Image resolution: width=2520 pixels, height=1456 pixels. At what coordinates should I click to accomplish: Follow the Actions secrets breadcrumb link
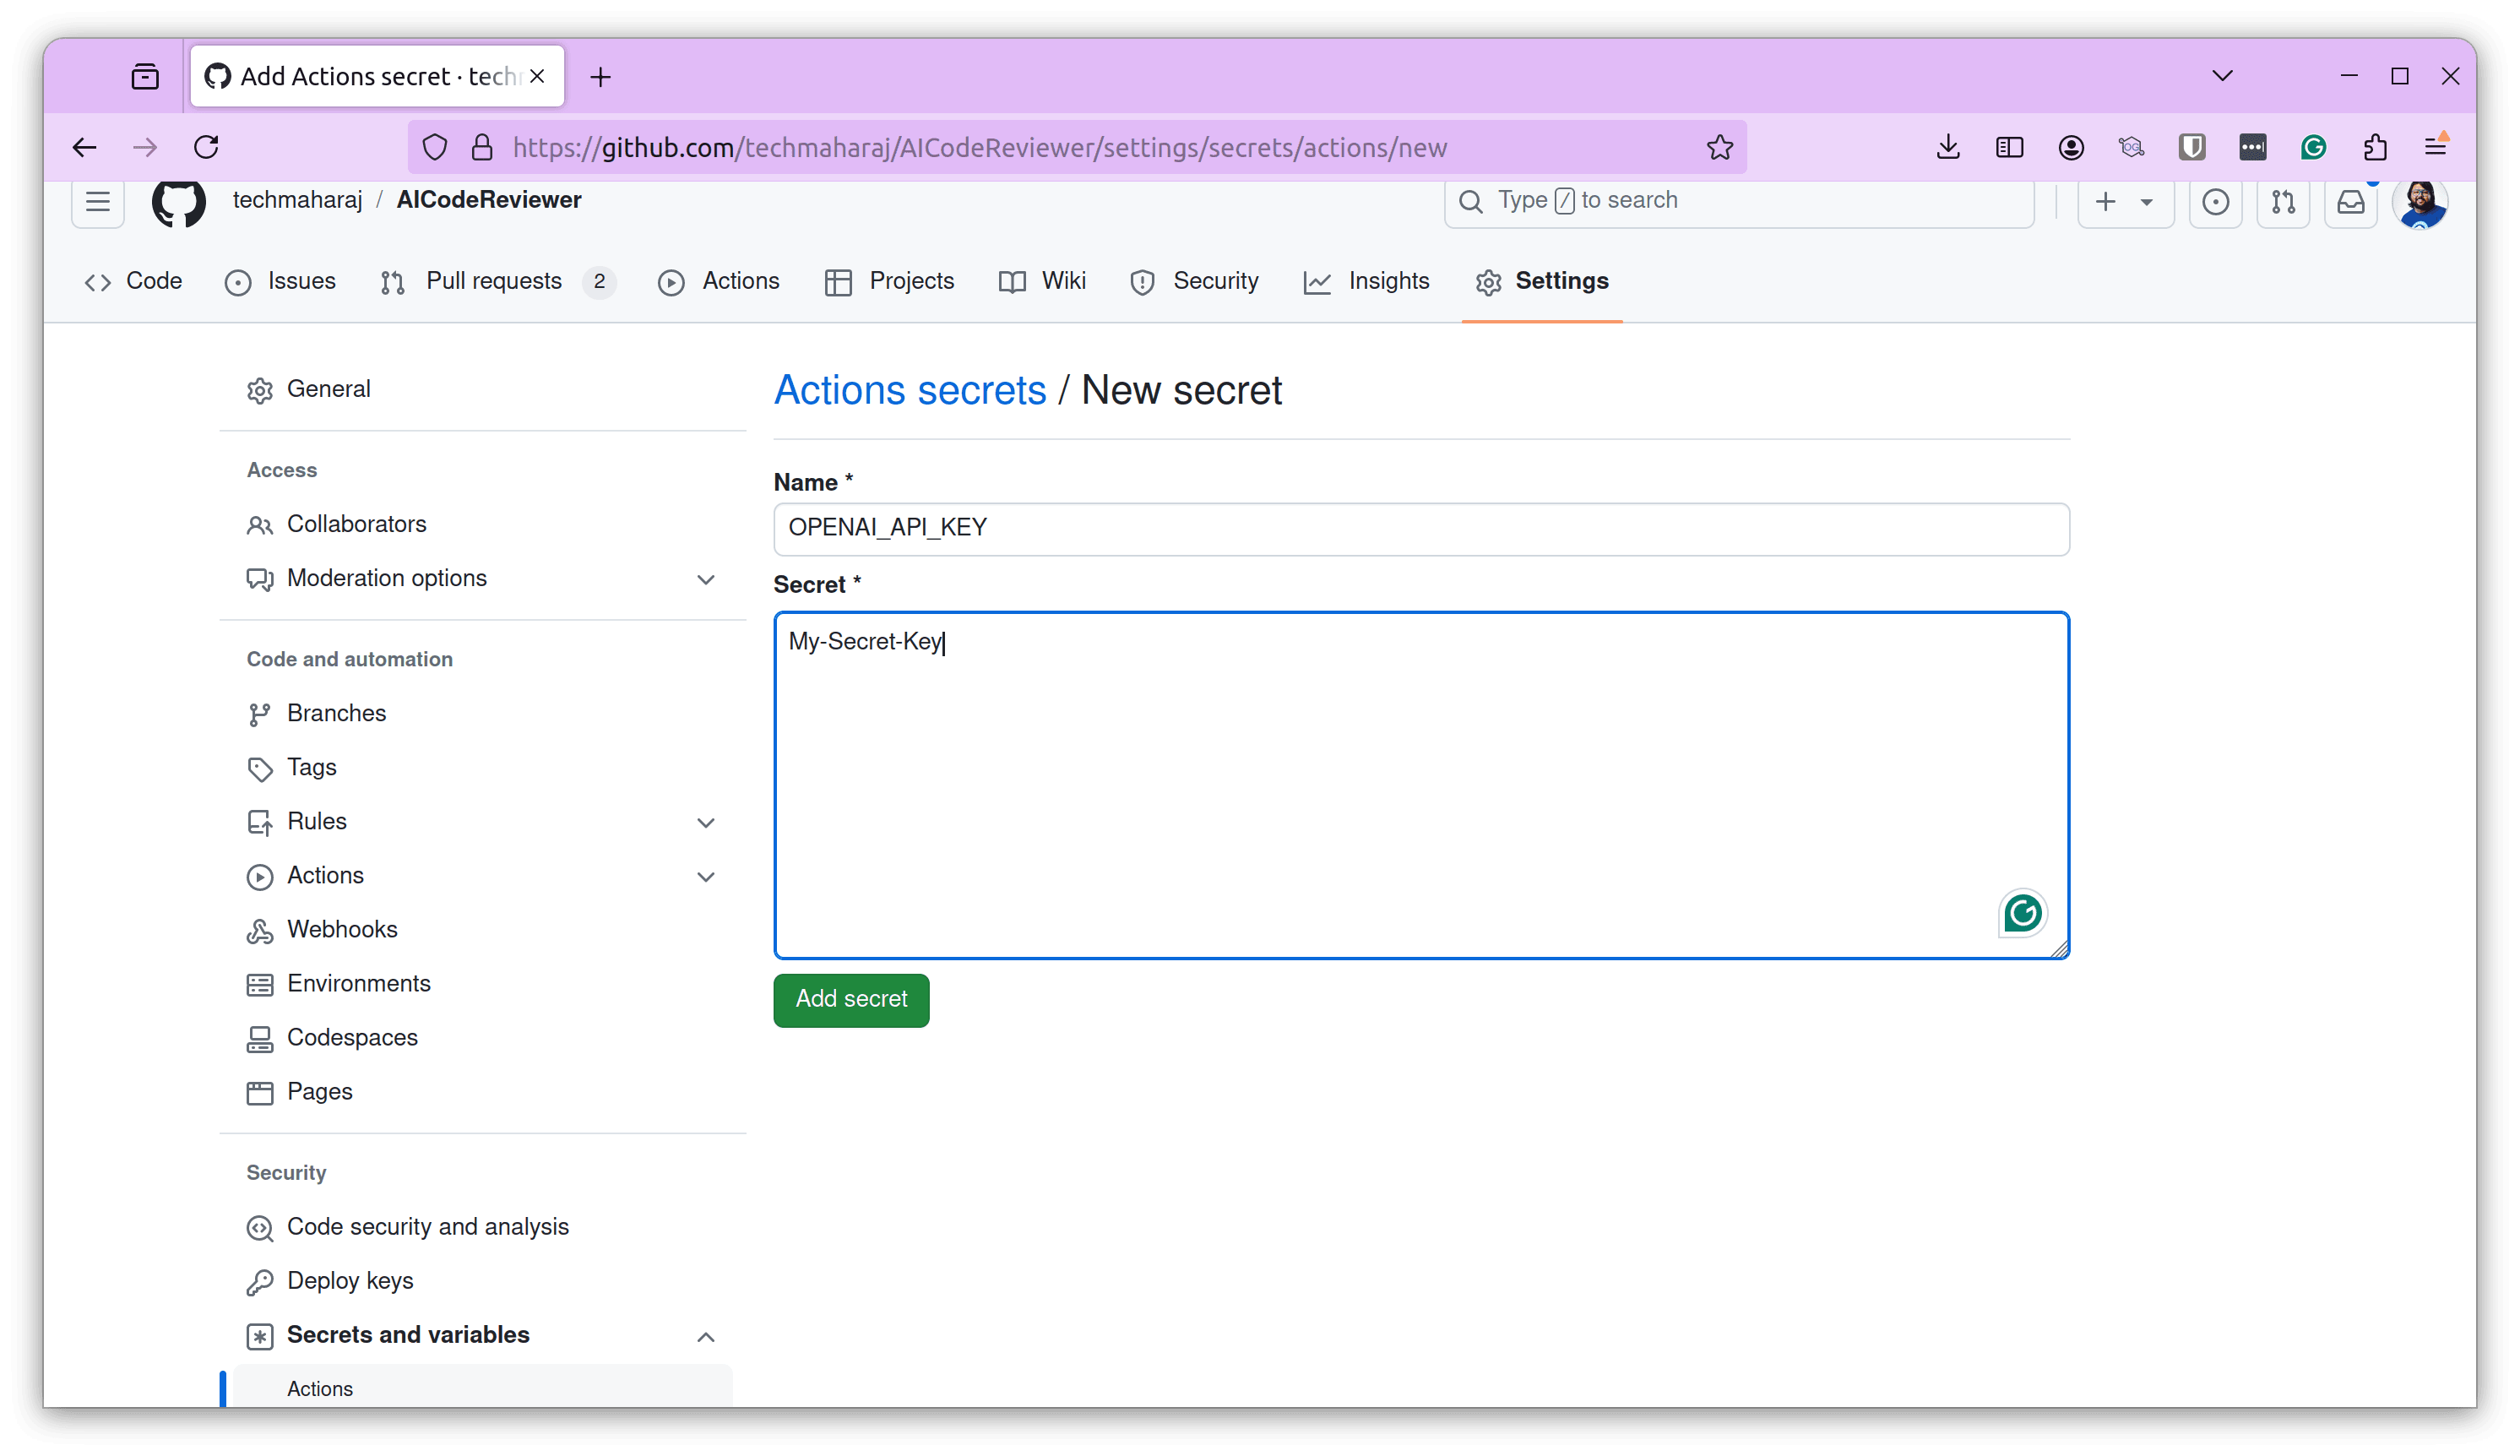(910, 390)
